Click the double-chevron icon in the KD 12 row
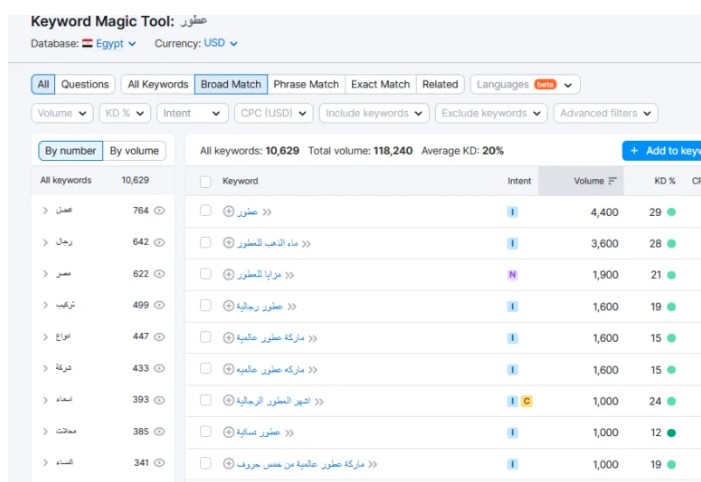 point(290,433)
